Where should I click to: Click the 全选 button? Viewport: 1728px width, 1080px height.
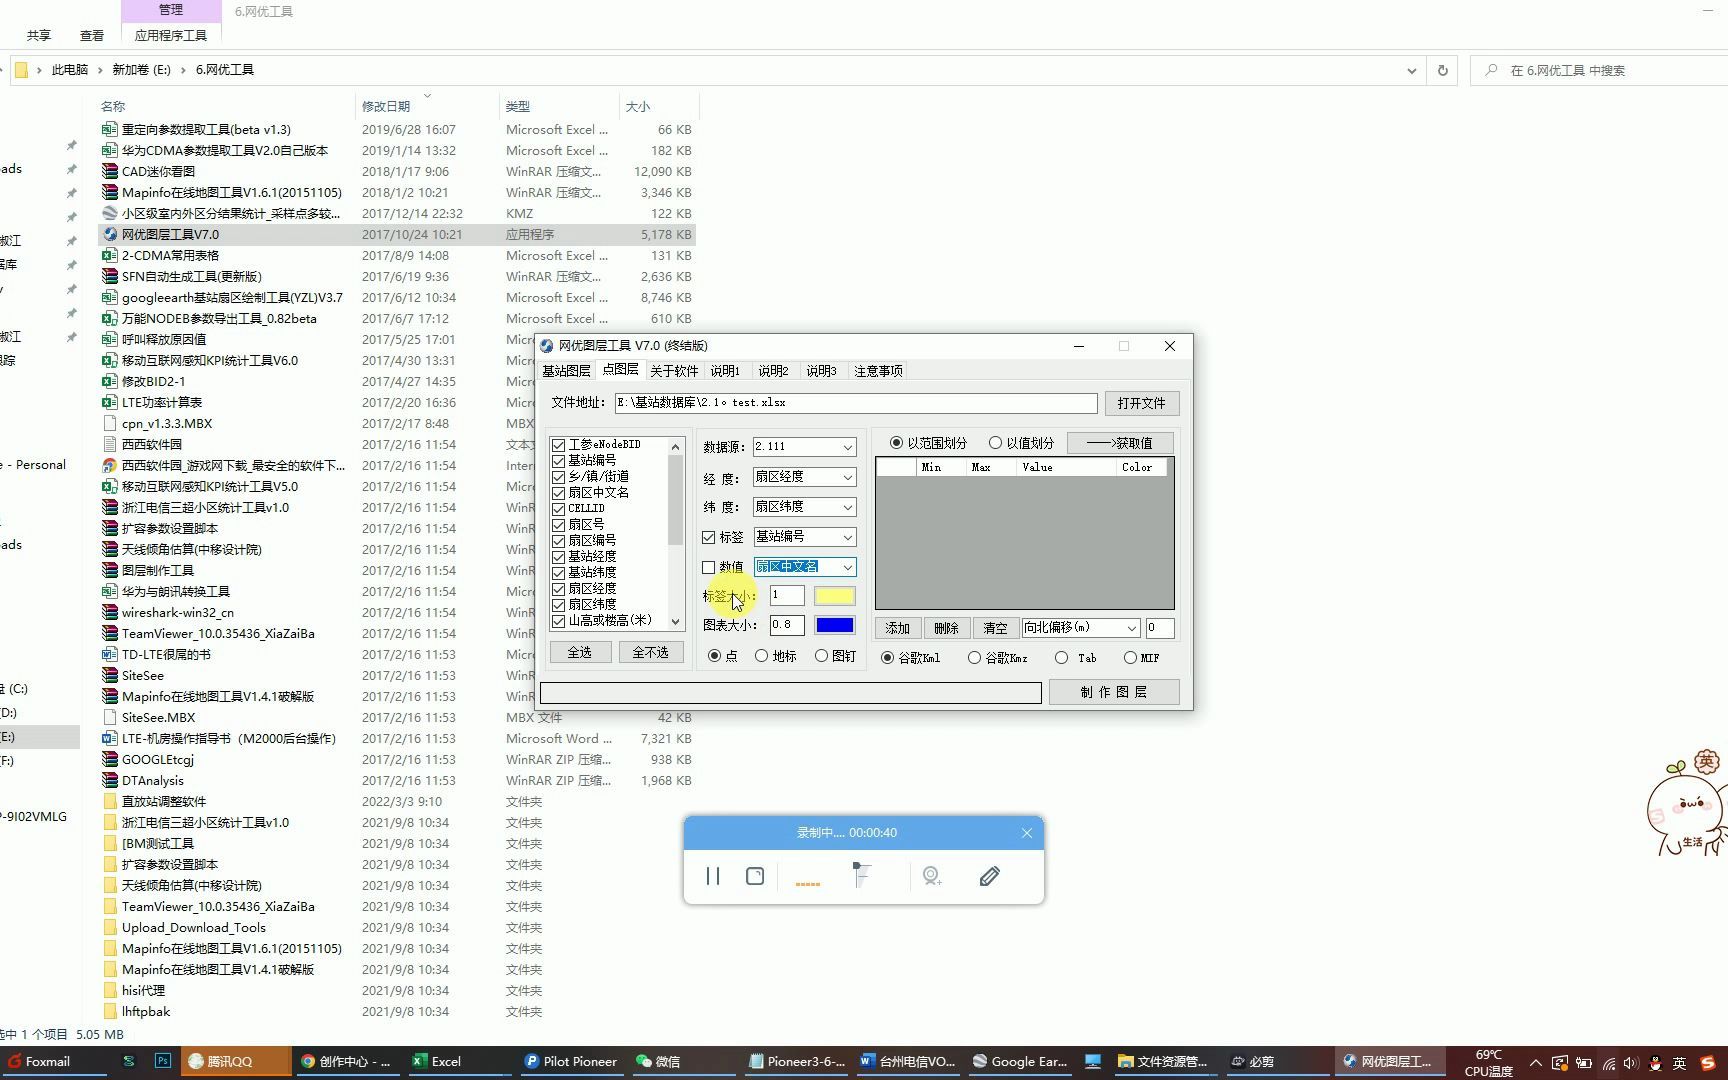coord(580,652)
